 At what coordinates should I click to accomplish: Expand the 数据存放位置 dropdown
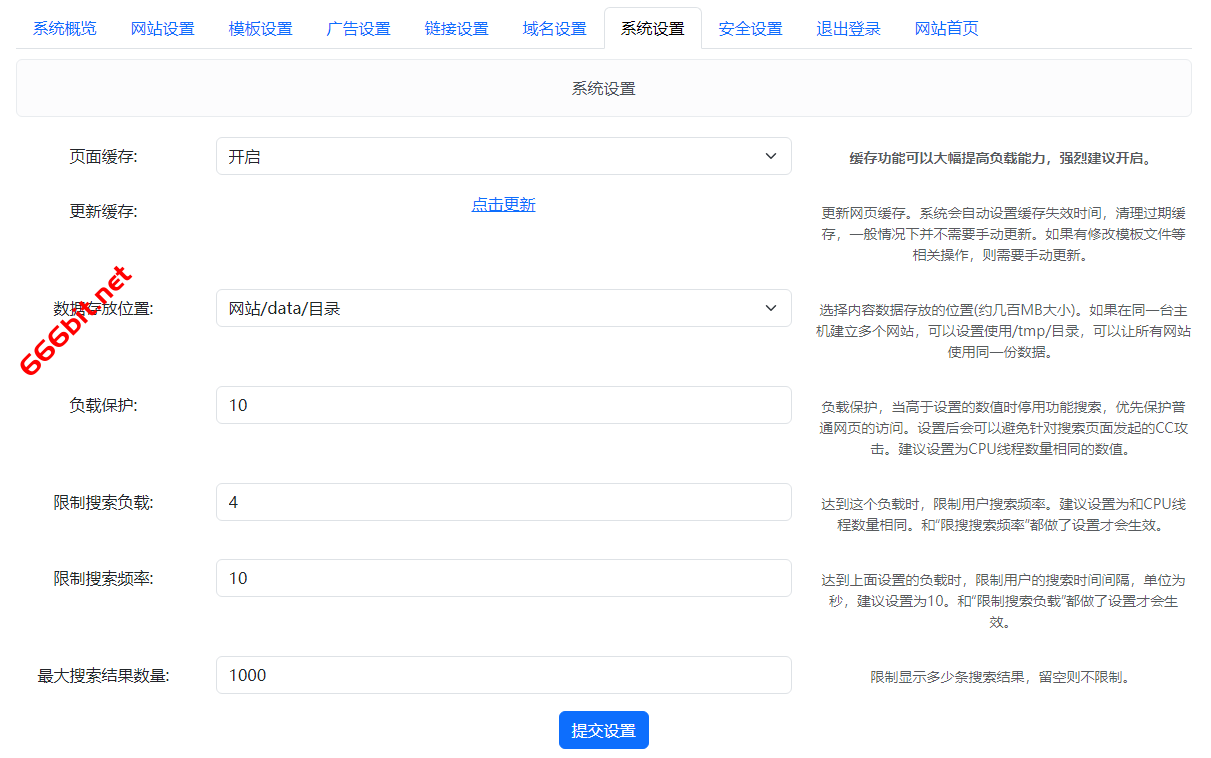click(x=503, y=308)
